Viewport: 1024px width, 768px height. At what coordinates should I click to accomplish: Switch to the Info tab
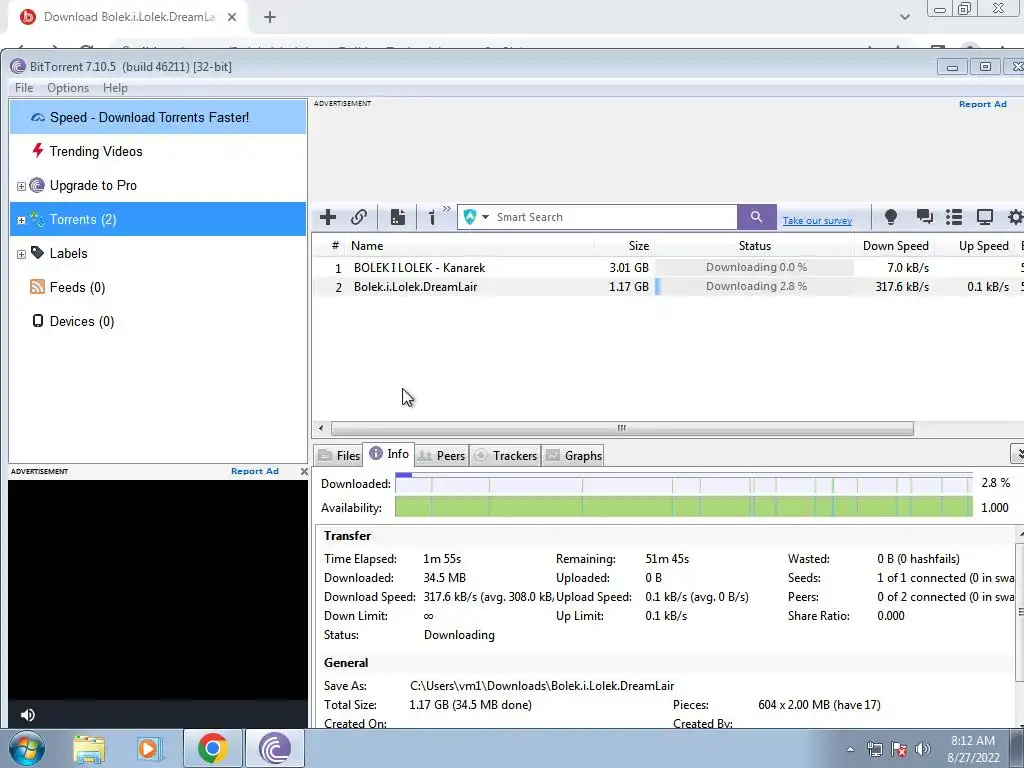[x=389, y=454]
